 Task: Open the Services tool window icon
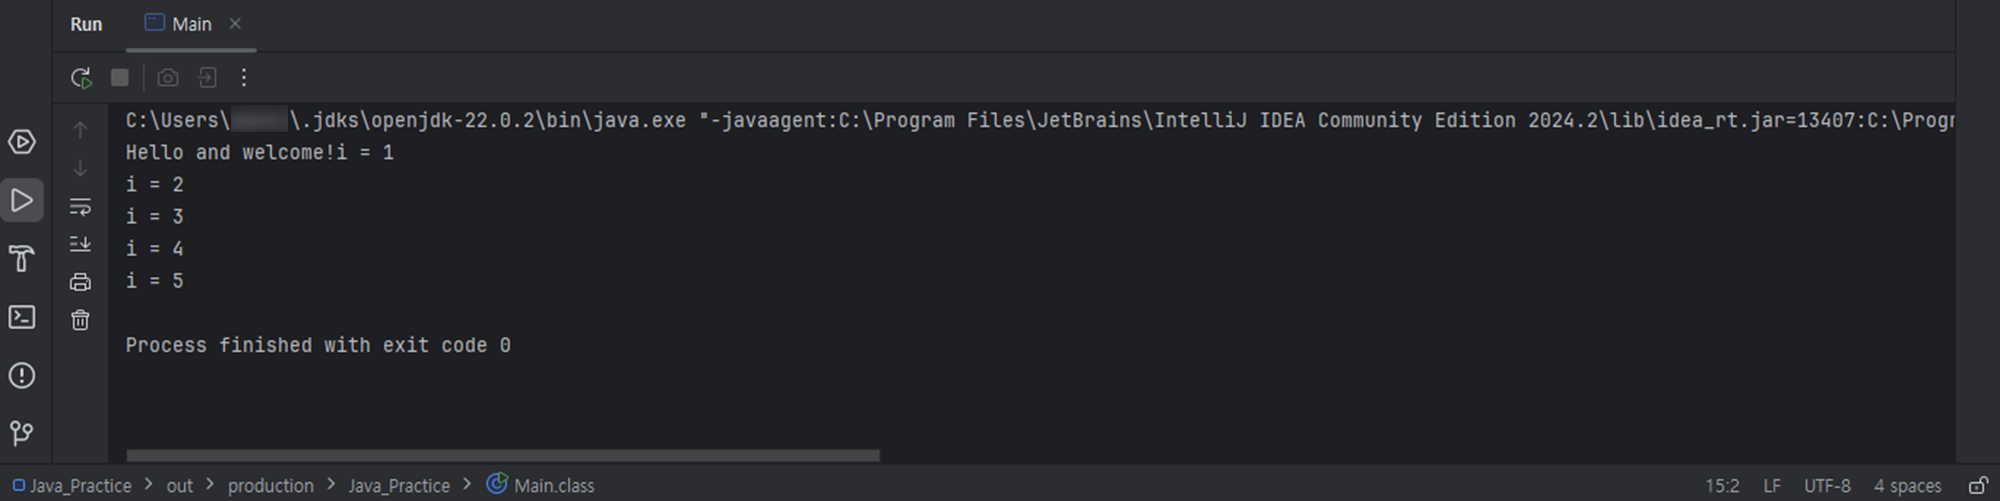(22, 142)
